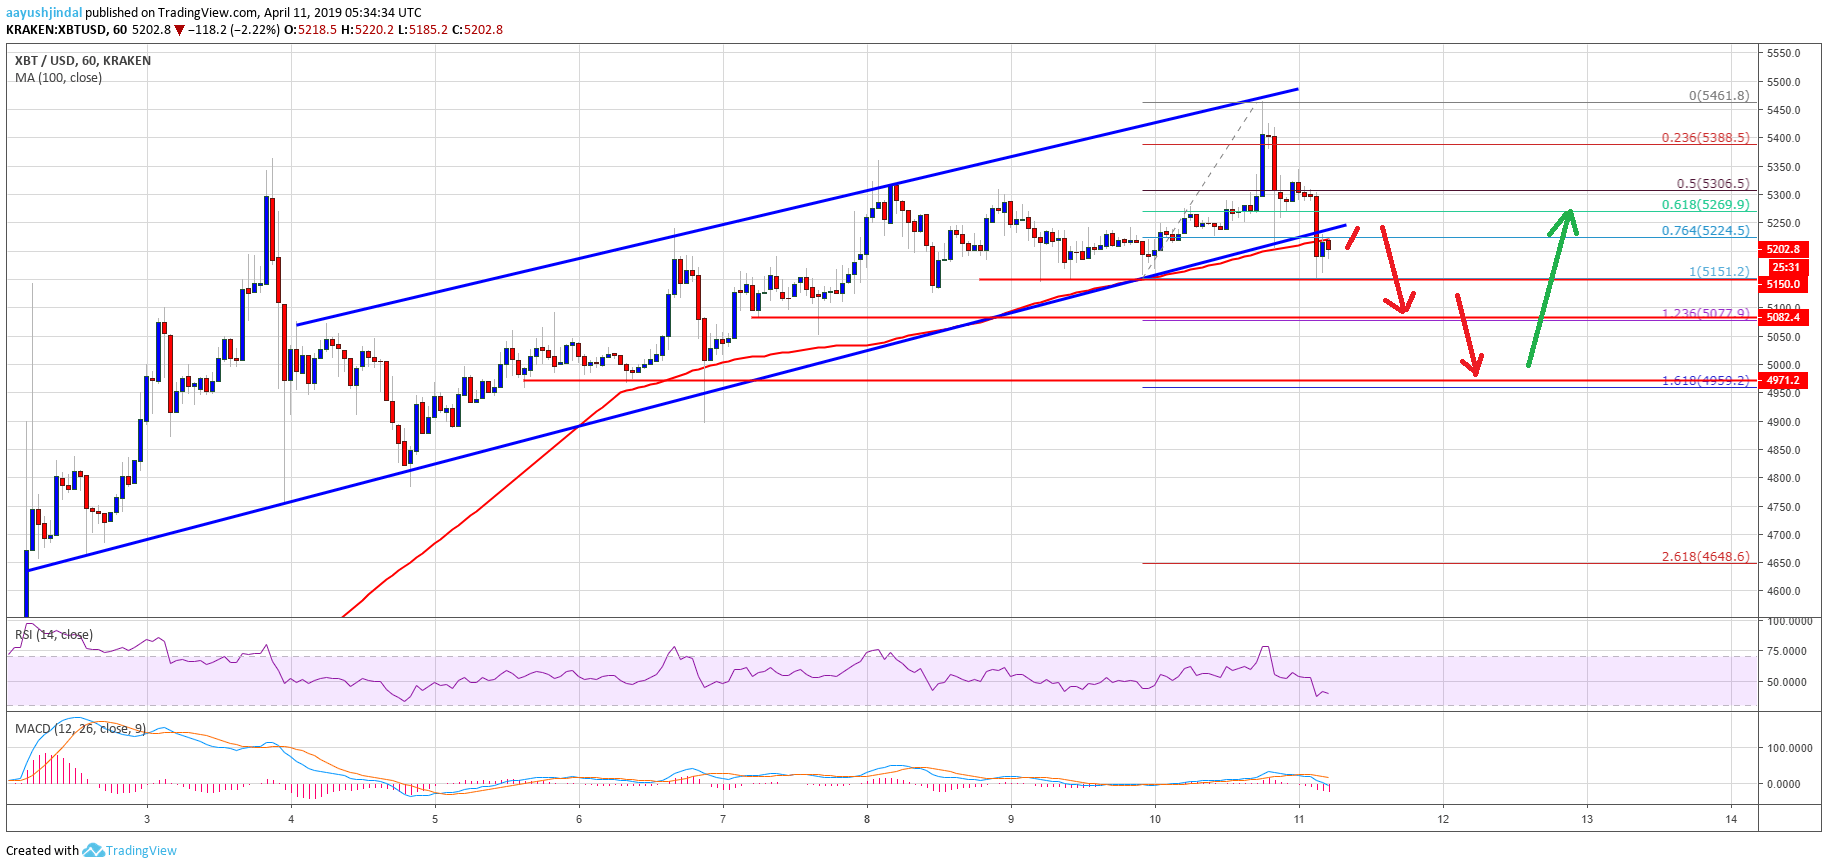Click the countdown timer tag 25:31
1828x868 pixels.
[1785, 267]
